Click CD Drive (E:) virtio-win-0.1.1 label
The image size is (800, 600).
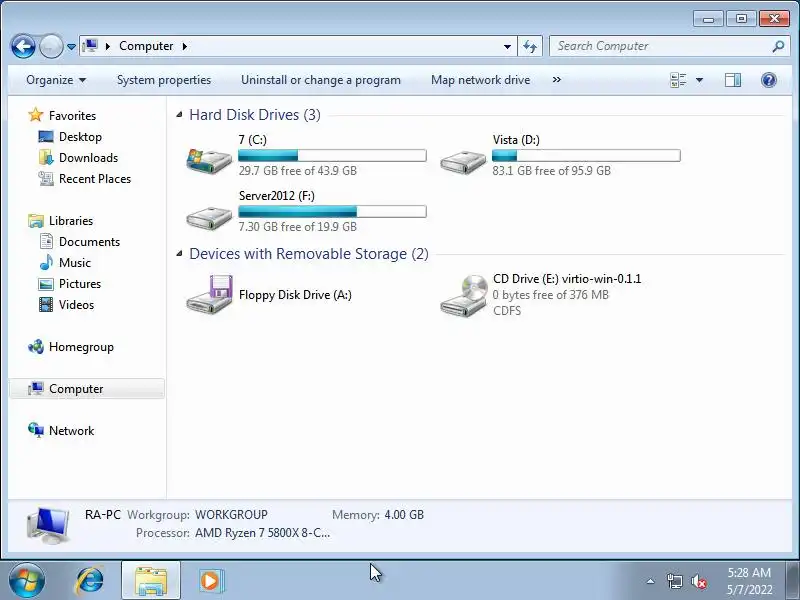tap(567, 279)
